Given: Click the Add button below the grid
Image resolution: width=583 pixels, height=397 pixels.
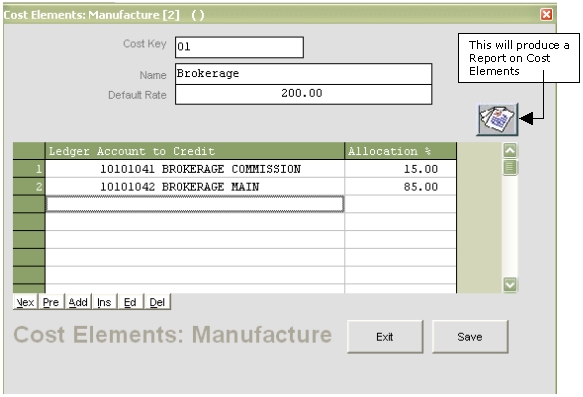Looking at the screenshot, I should [78, 302].
